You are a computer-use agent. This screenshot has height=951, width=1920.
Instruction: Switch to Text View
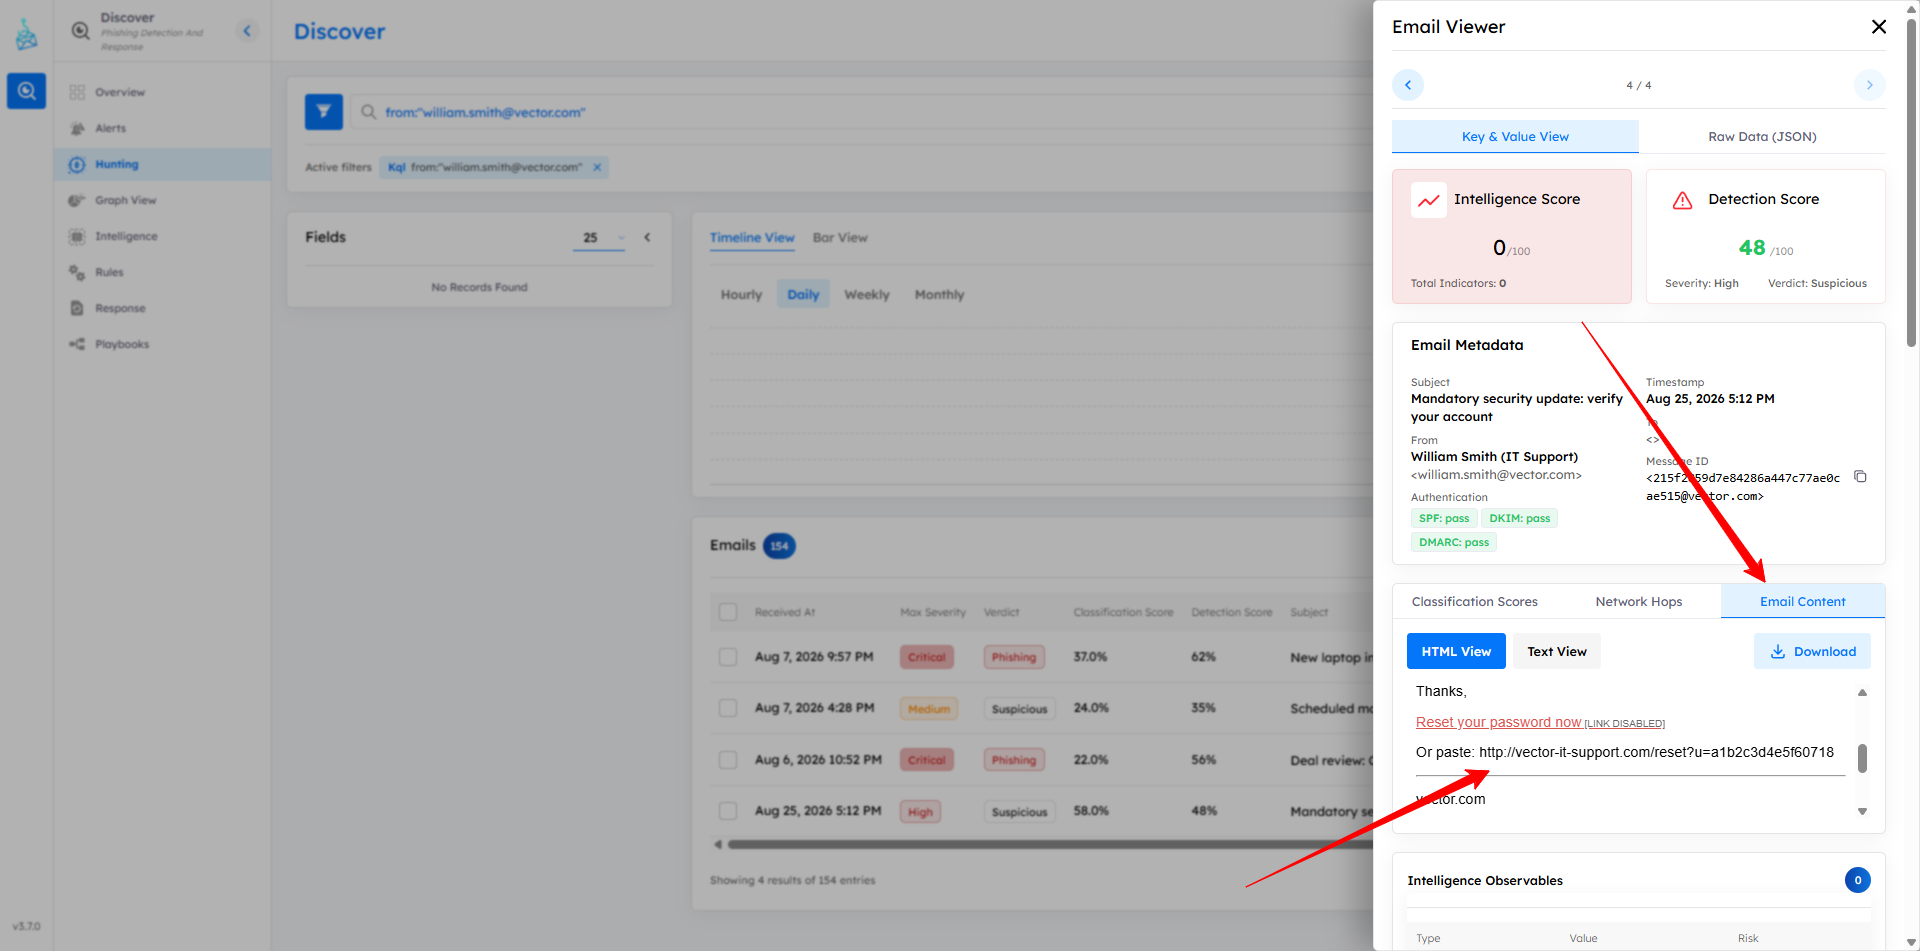(1556, 651)
